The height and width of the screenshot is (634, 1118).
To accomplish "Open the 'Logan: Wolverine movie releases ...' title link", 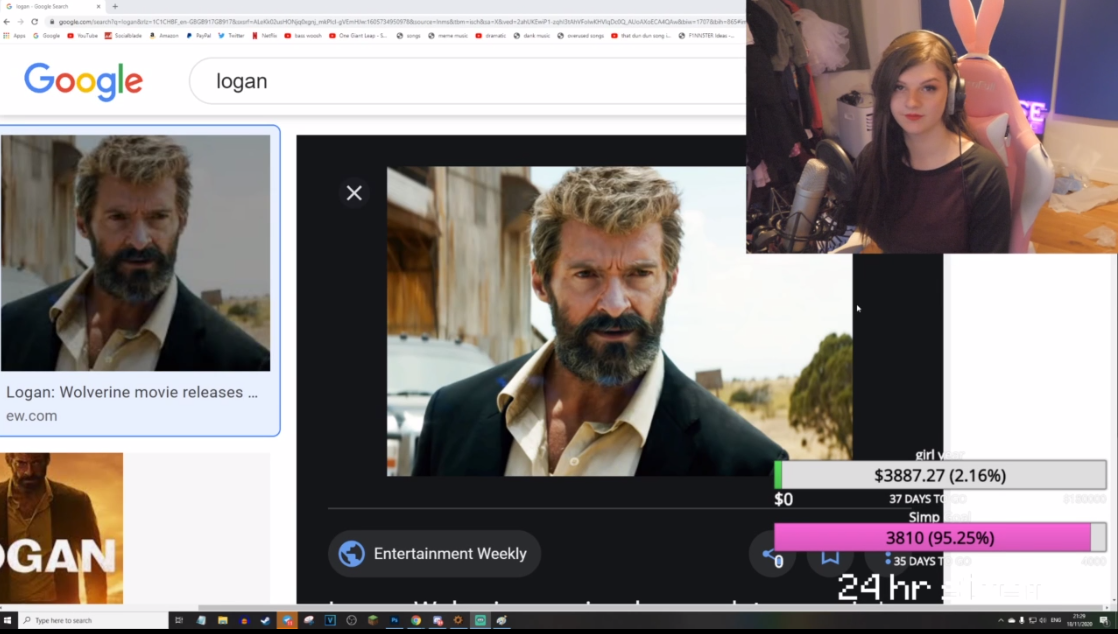I will click(x=132, y=392).
